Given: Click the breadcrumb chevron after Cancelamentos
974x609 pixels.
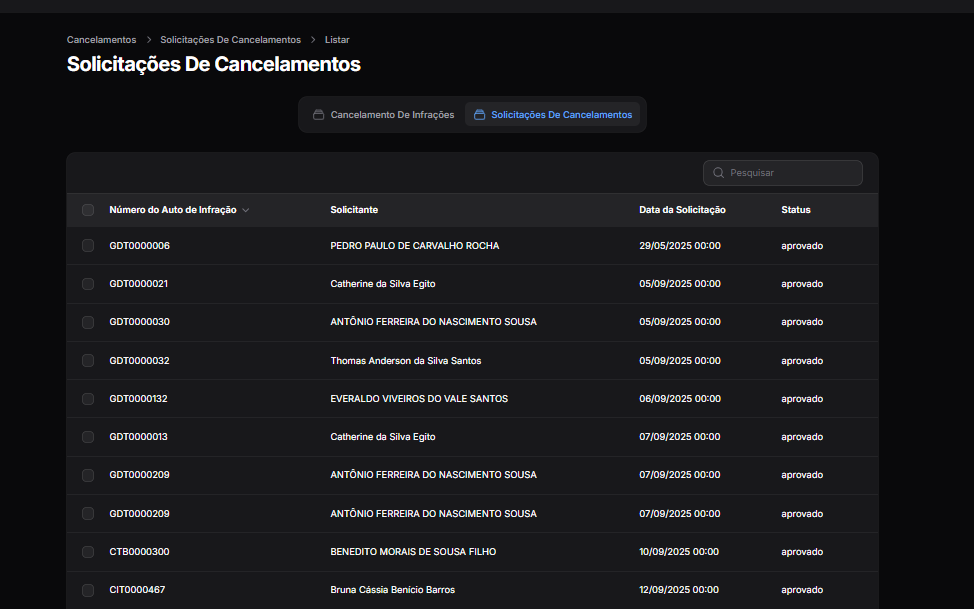Looking at the screenshot, I should pos(148,40).
